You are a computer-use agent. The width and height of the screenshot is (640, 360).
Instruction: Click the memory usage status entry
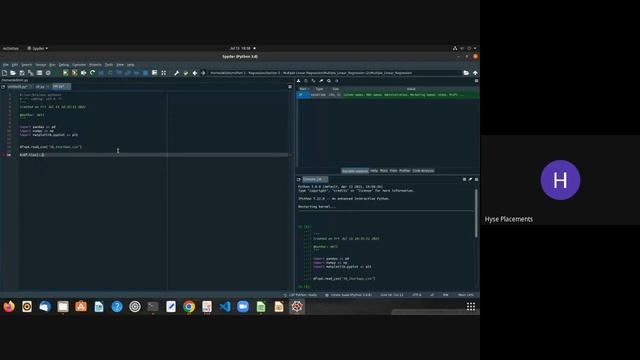click(x=466, y=295)
